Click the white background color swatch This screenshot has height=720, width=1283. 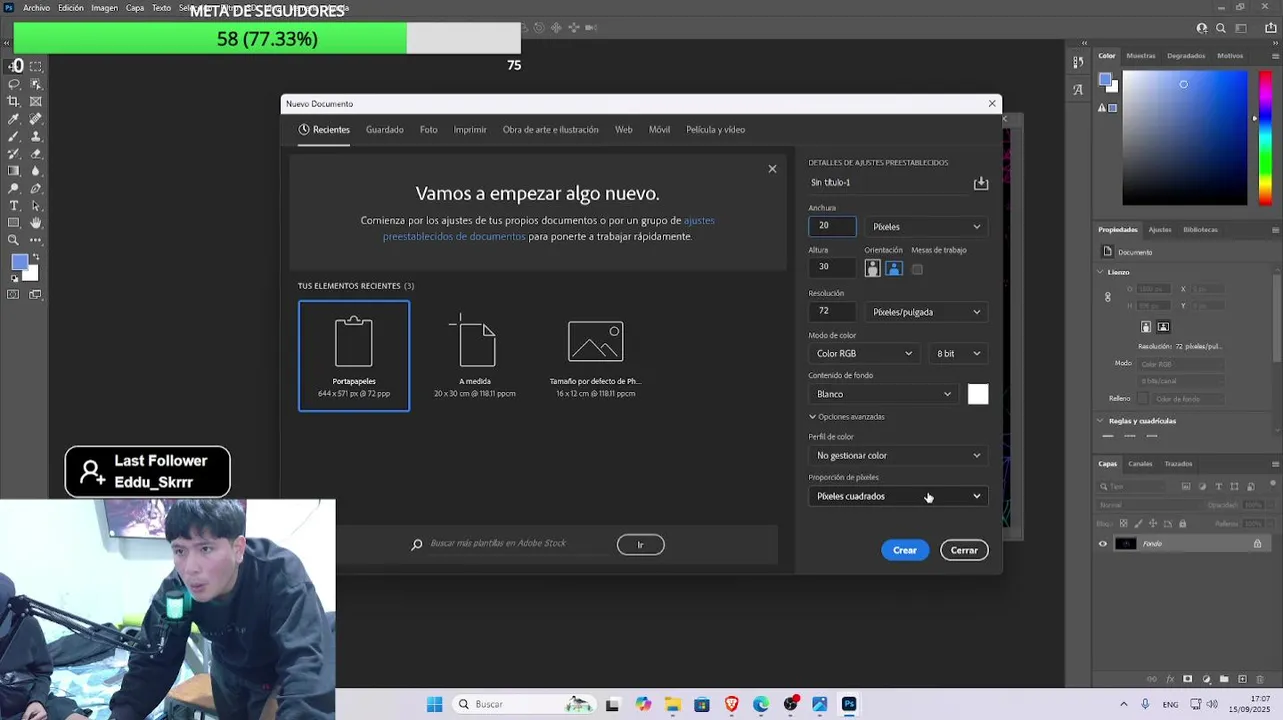point(978,395)
